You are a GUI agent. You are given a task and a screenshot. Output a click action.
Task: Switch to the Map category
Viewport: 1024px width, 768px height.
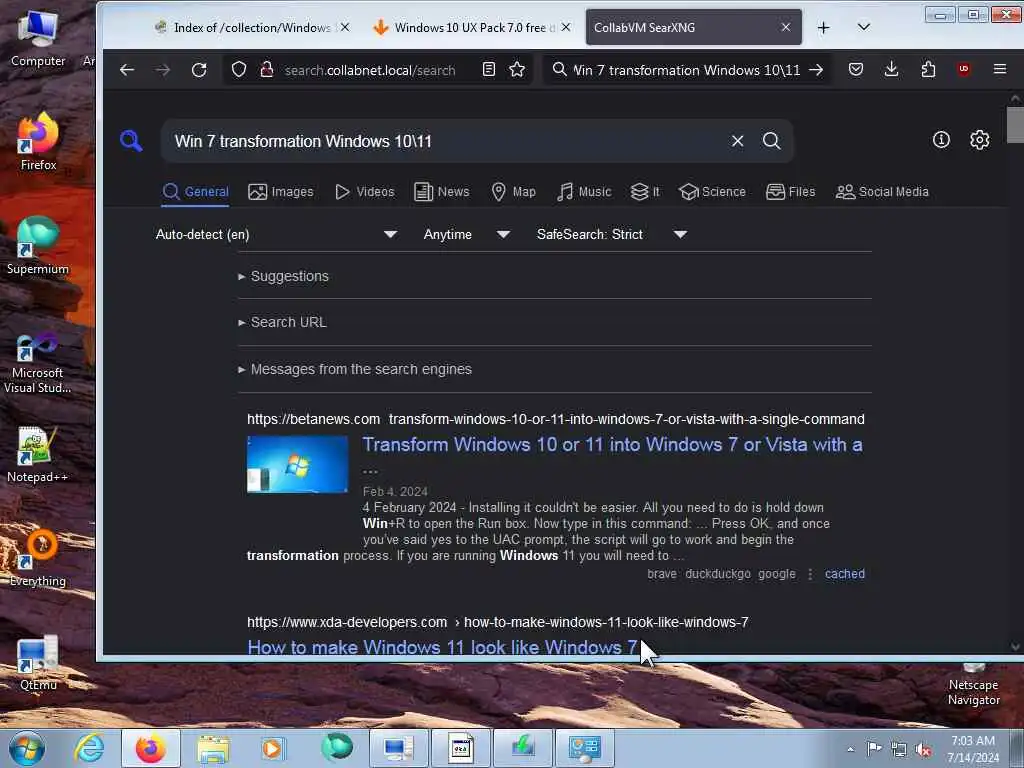(513, 192)
